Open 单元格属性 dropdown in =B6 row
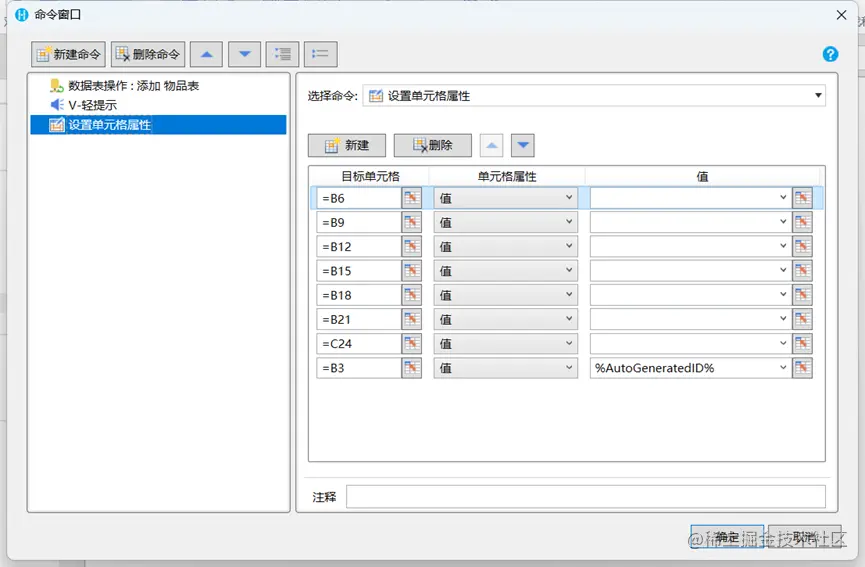 point(505,198)
